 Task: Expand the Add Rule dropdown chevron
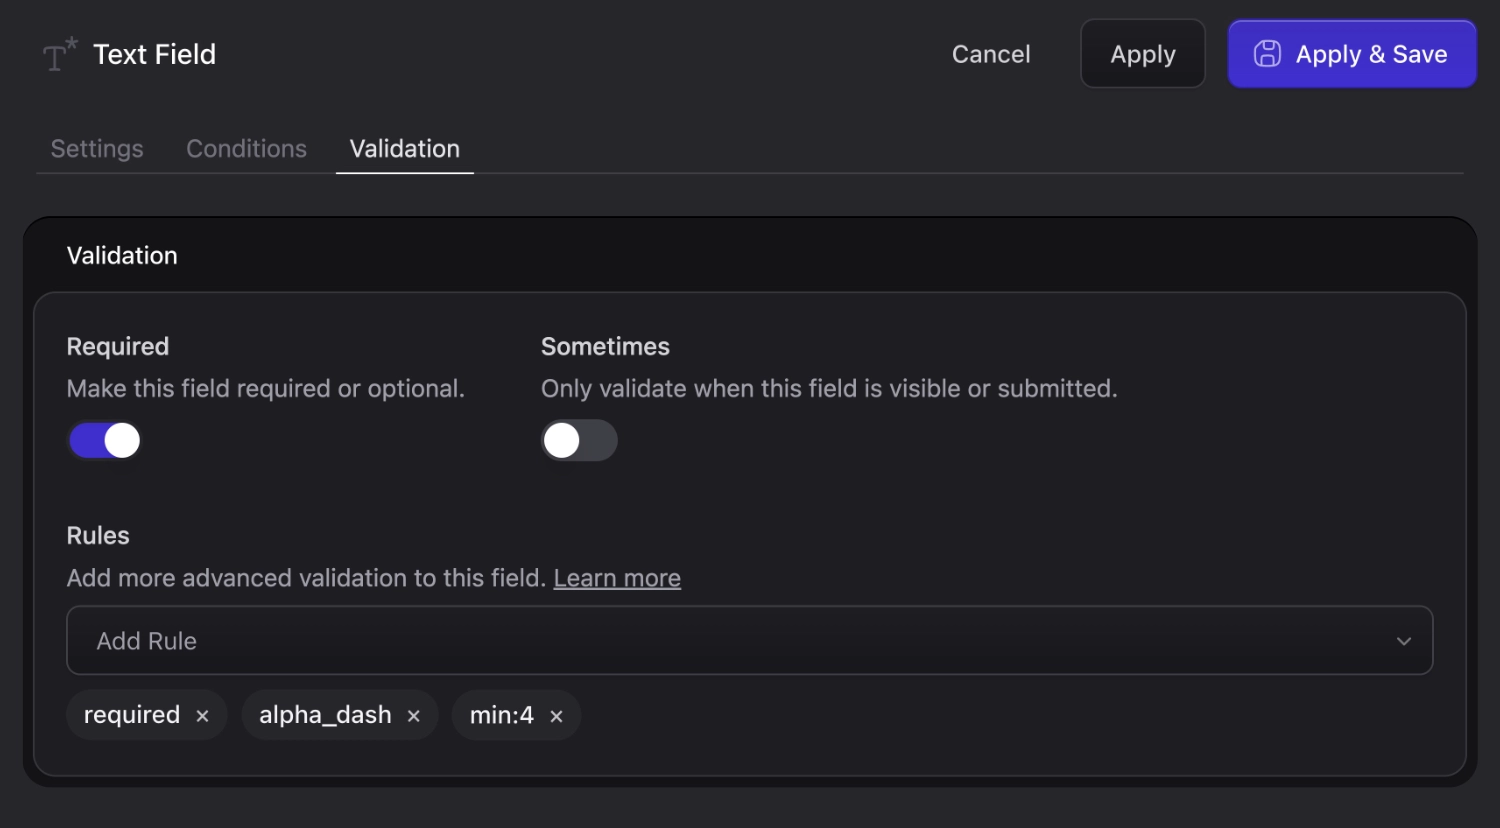coord(1403,641)
